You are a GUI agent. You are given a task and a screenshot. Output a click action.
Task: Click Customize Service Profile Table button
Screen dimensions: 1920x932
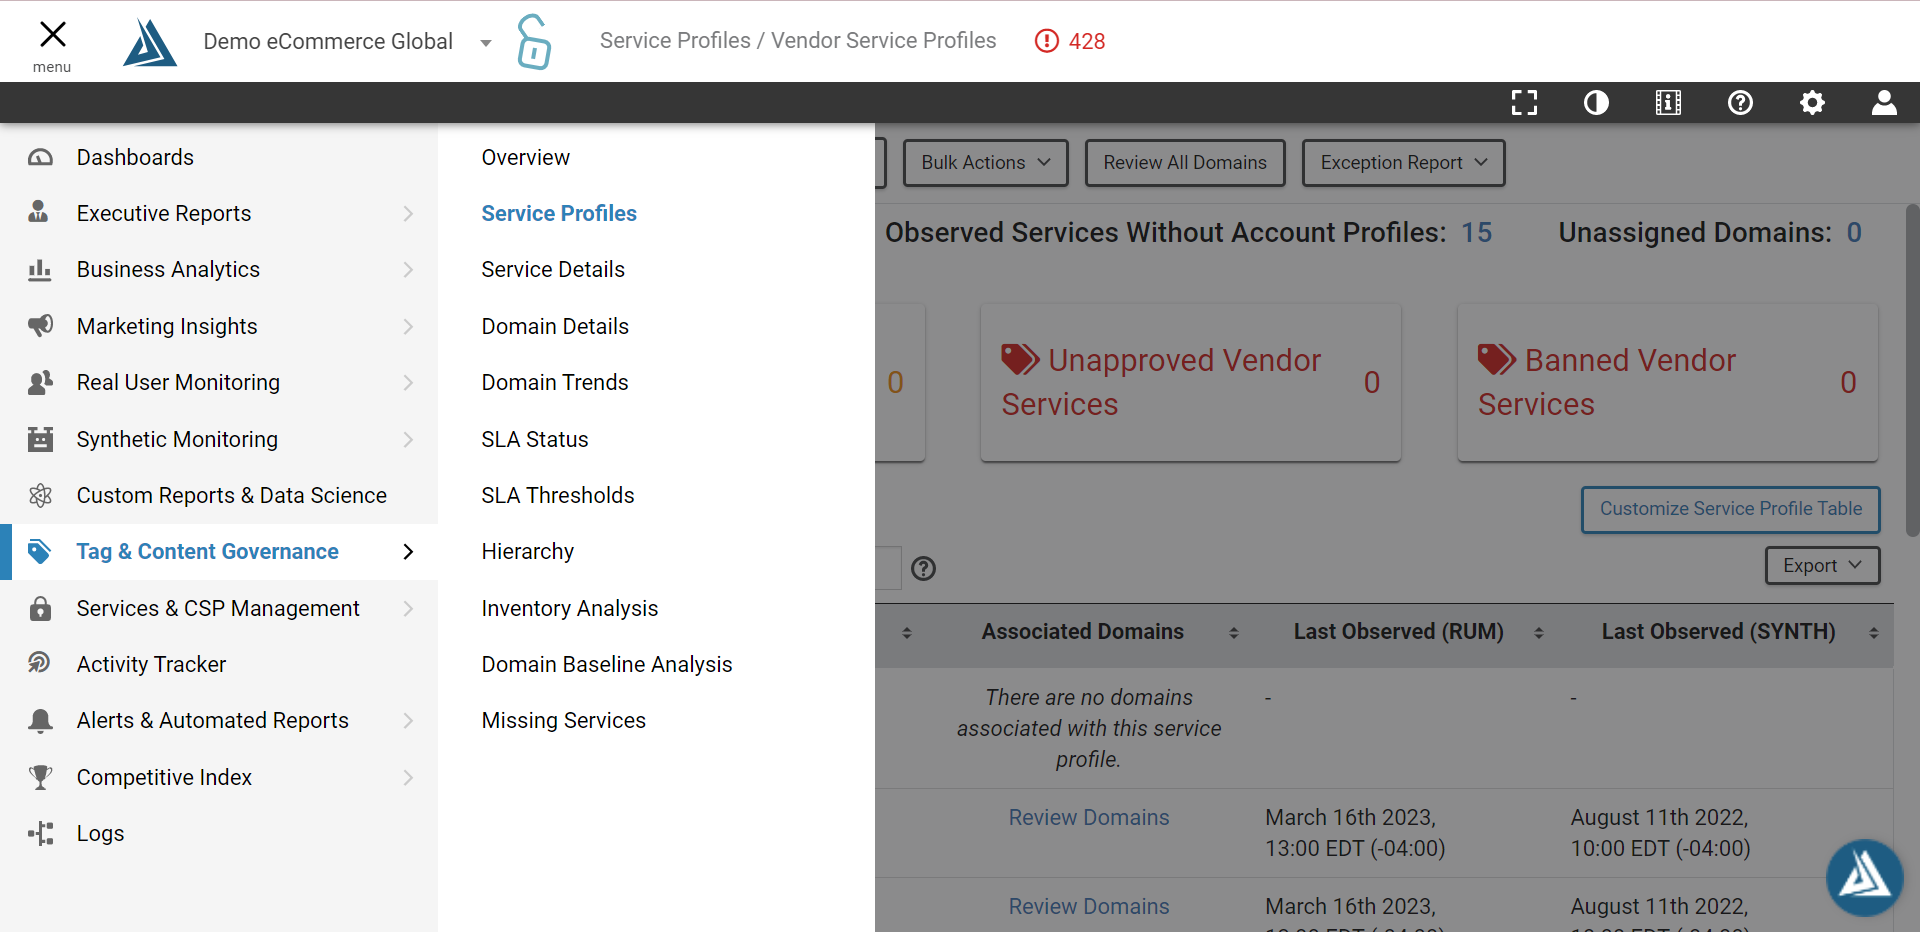pos(1731,509)
